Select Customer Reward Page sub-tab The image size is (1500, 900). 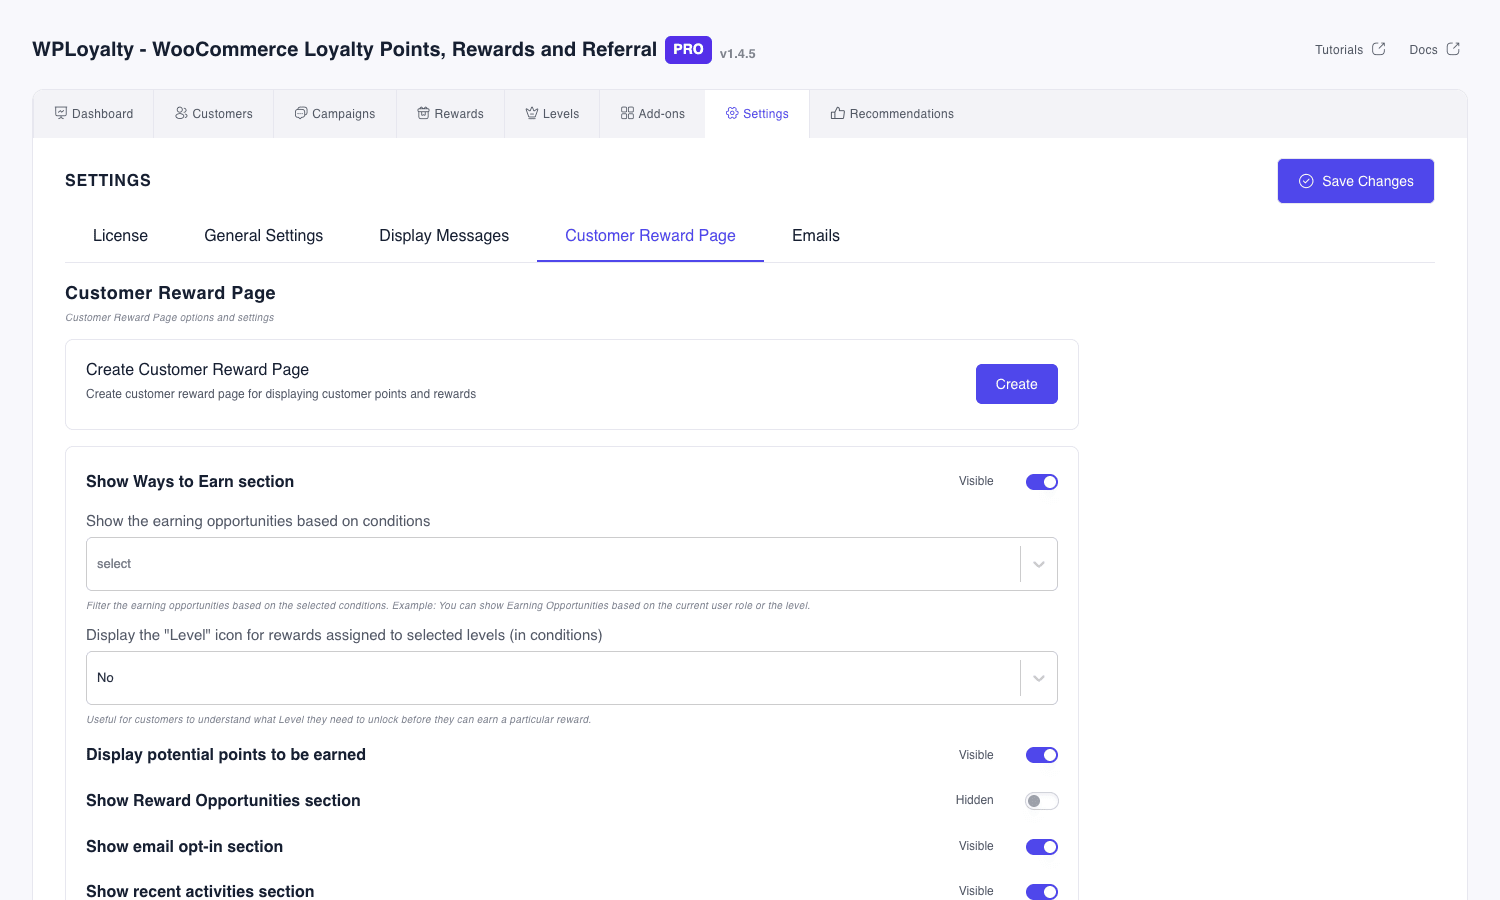[x=650, y=236]
